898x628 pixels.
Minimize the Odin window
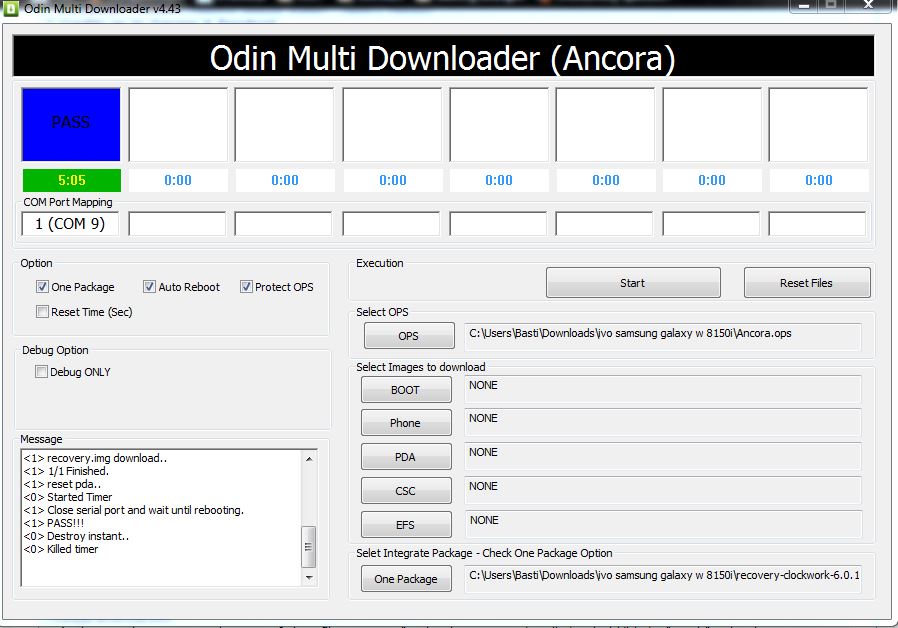pos(804,6)
